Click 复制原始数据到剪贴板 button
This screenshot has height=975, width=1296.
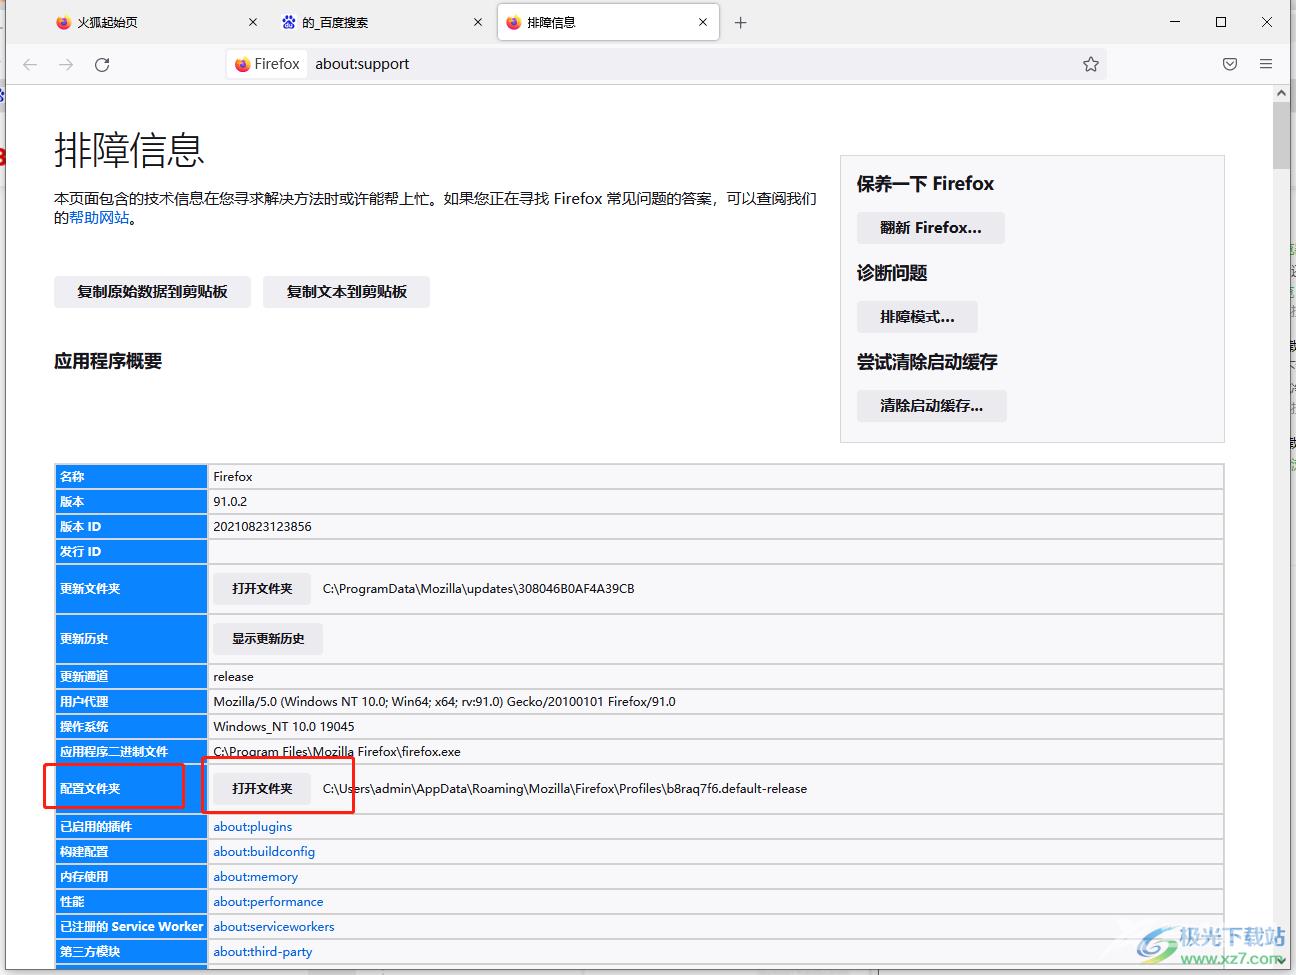pyautogui.click(x=152, y=292)
